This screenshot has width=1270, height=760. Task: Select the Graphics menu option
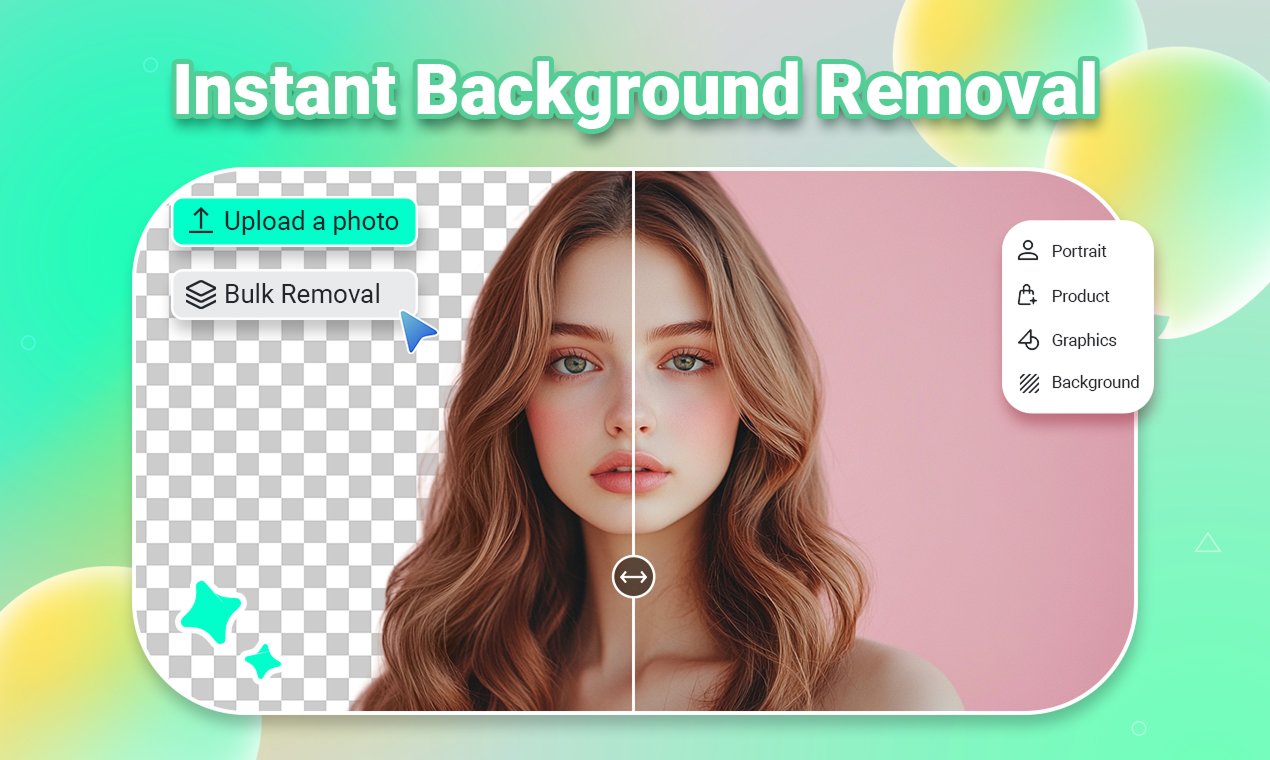(x=1078, y=340)
